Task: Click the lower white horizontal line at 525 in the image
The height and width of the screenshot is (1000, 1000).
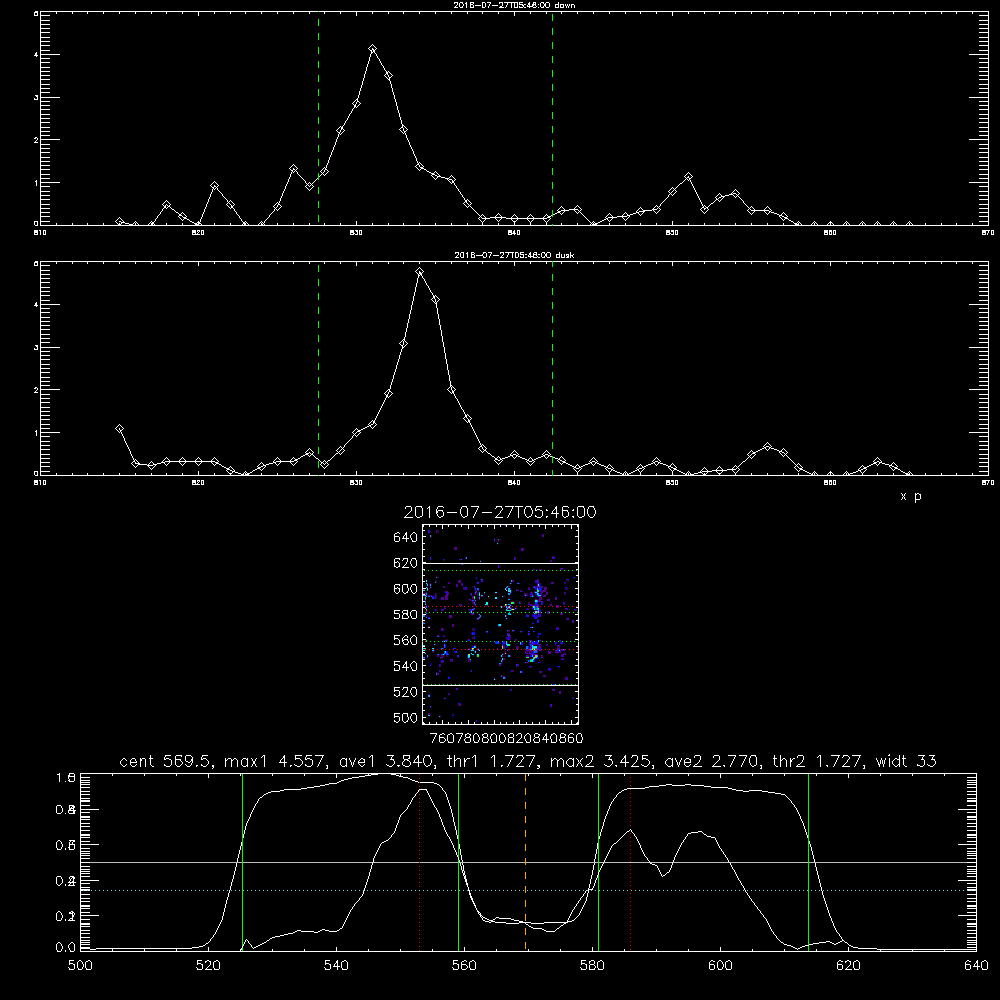Action: 500,685
